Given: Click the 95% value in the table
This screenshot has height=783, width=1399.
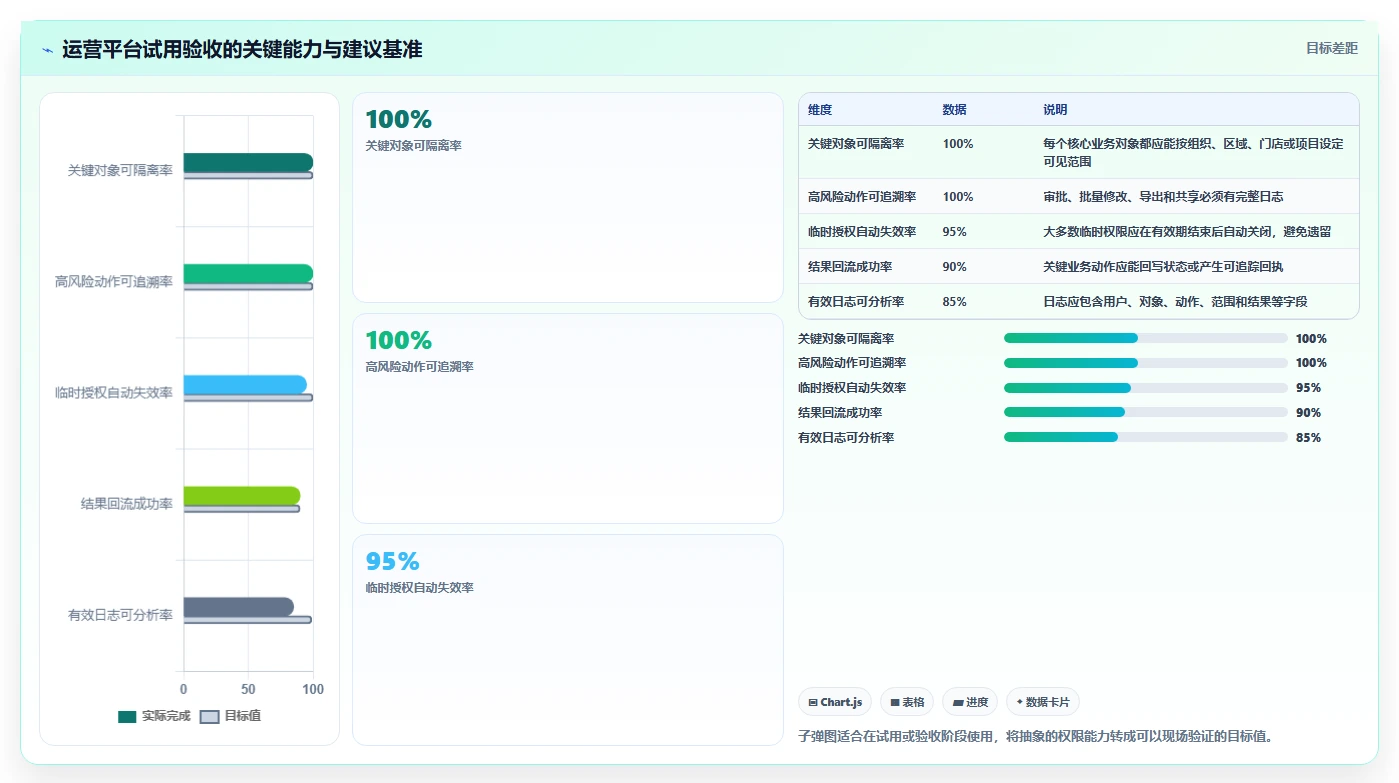Looking at the screenshot, I should [x=955, y=231].
